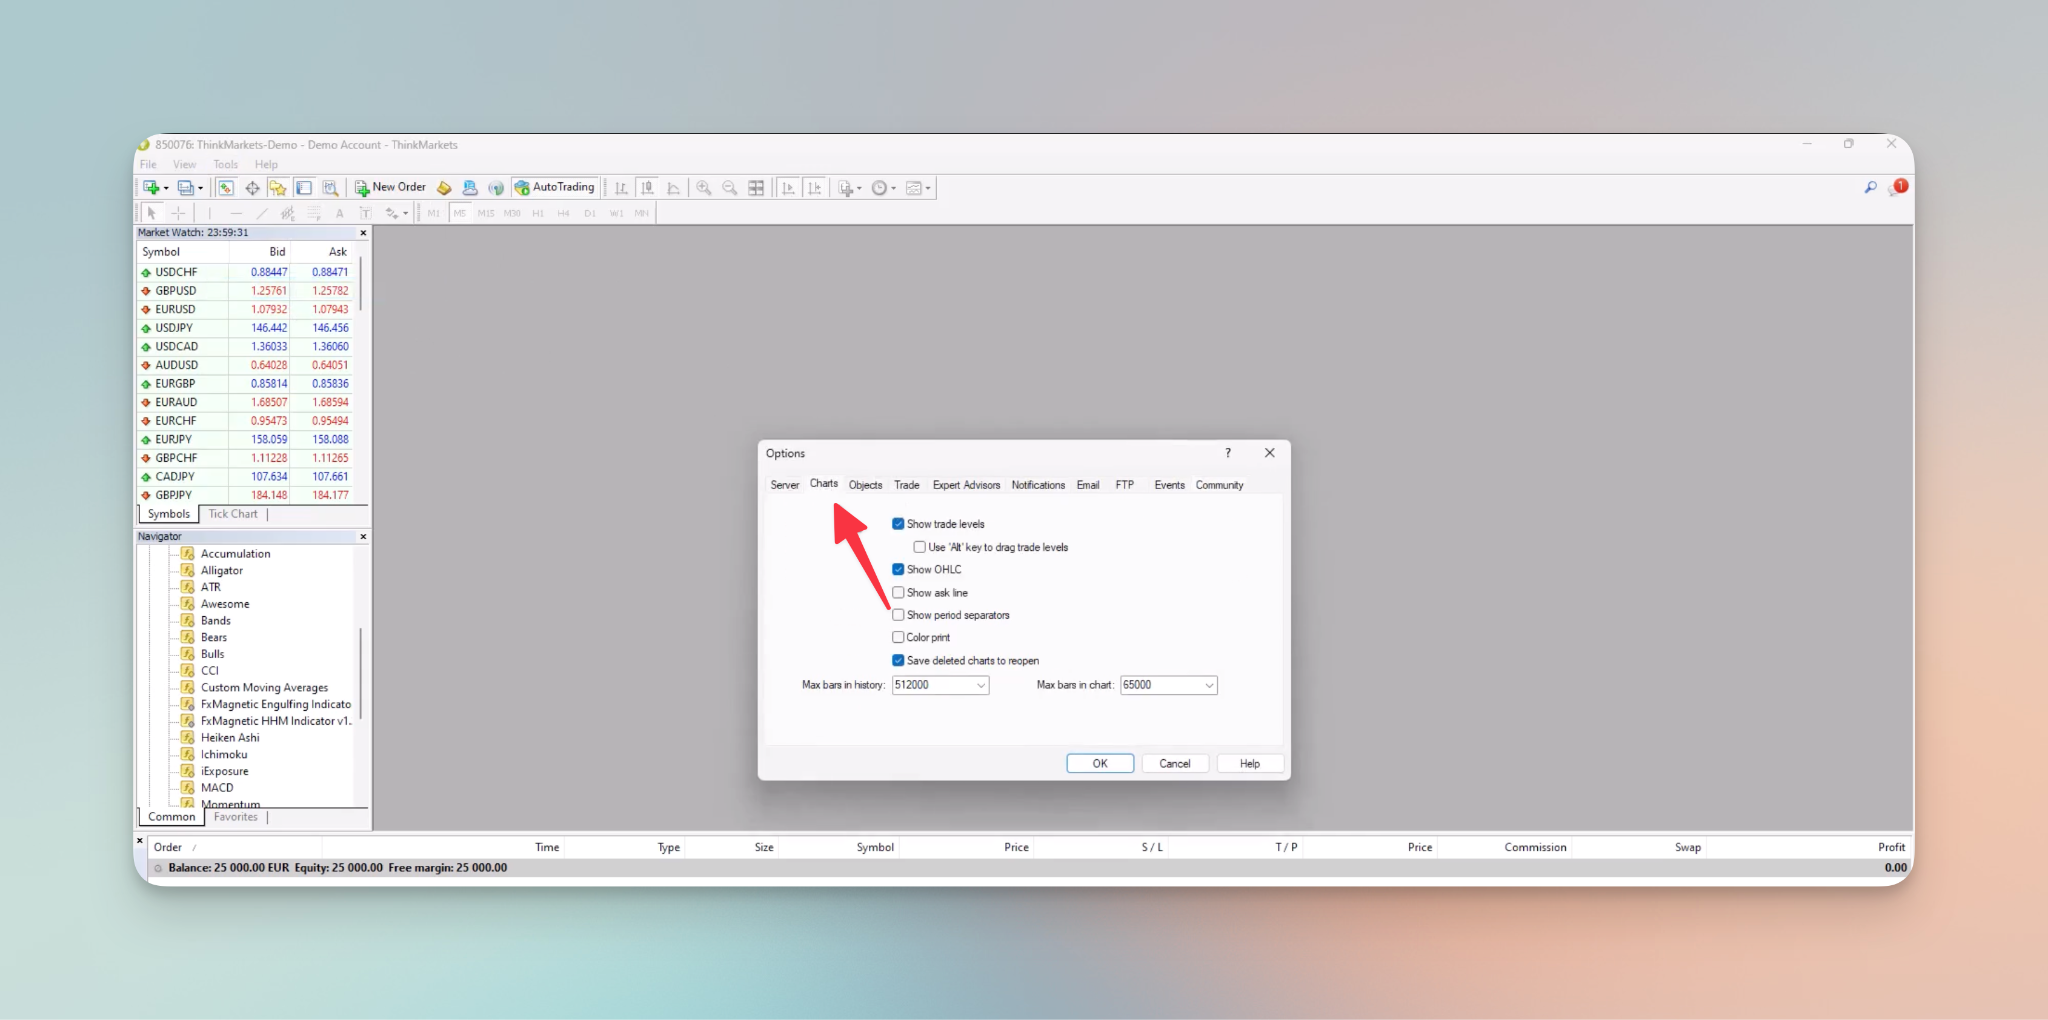Enable Show ask line checkbox

click(898, 593)
